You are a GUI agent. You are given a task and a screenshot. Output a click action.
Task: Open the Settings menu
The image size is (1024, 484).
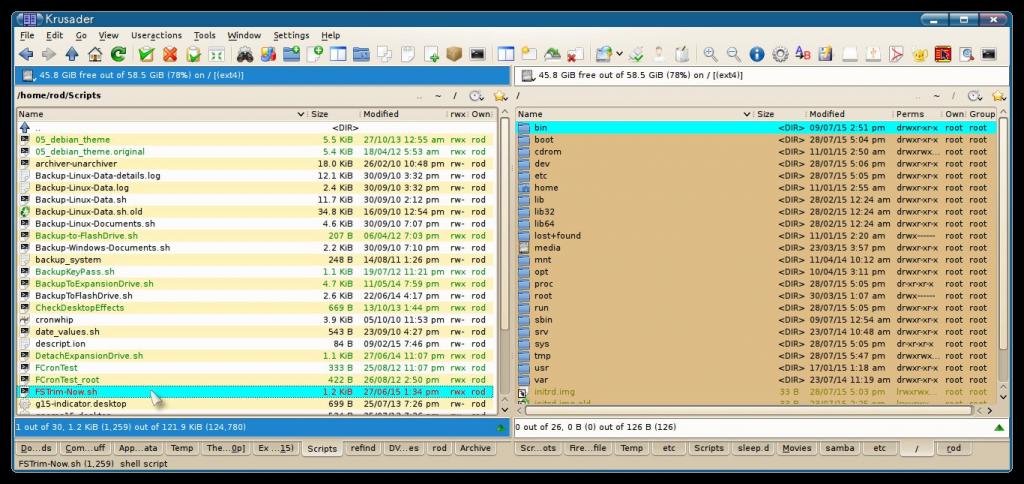pos(291,35)
